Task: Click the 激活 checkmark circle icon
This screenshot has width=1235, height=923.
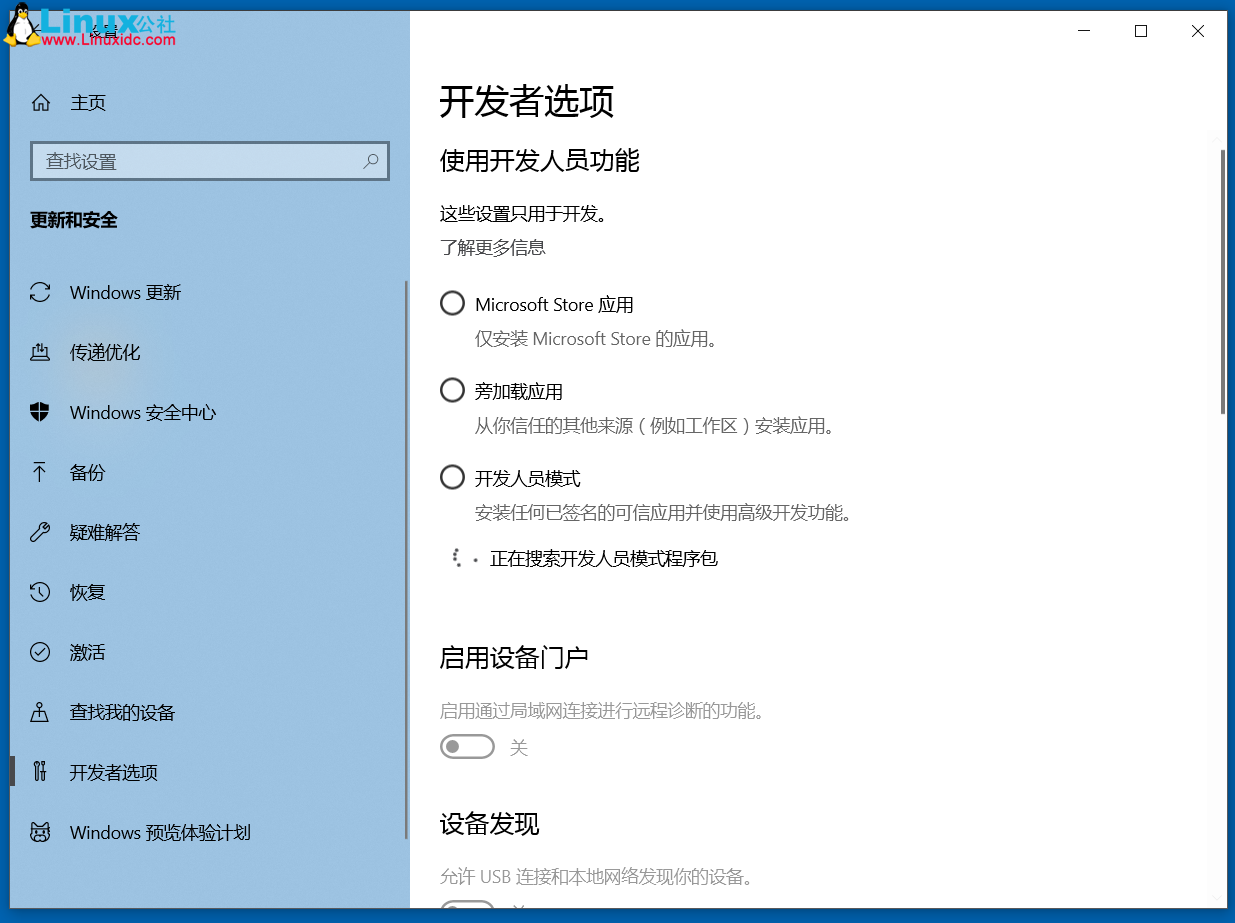Action: (x=40, y=652)
